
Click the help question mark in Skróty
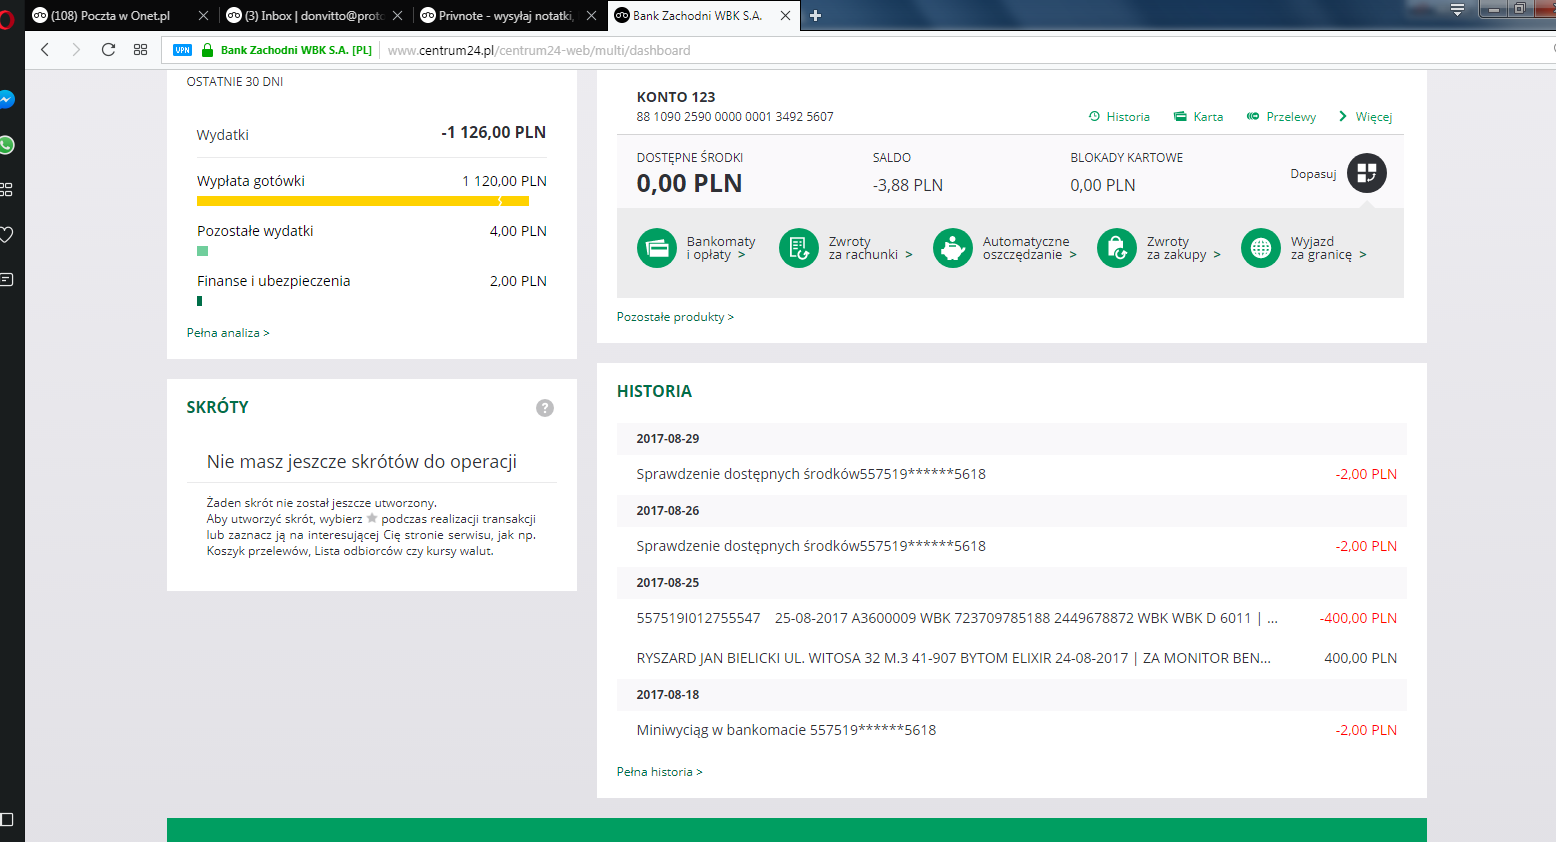click(x=545, y=408)
